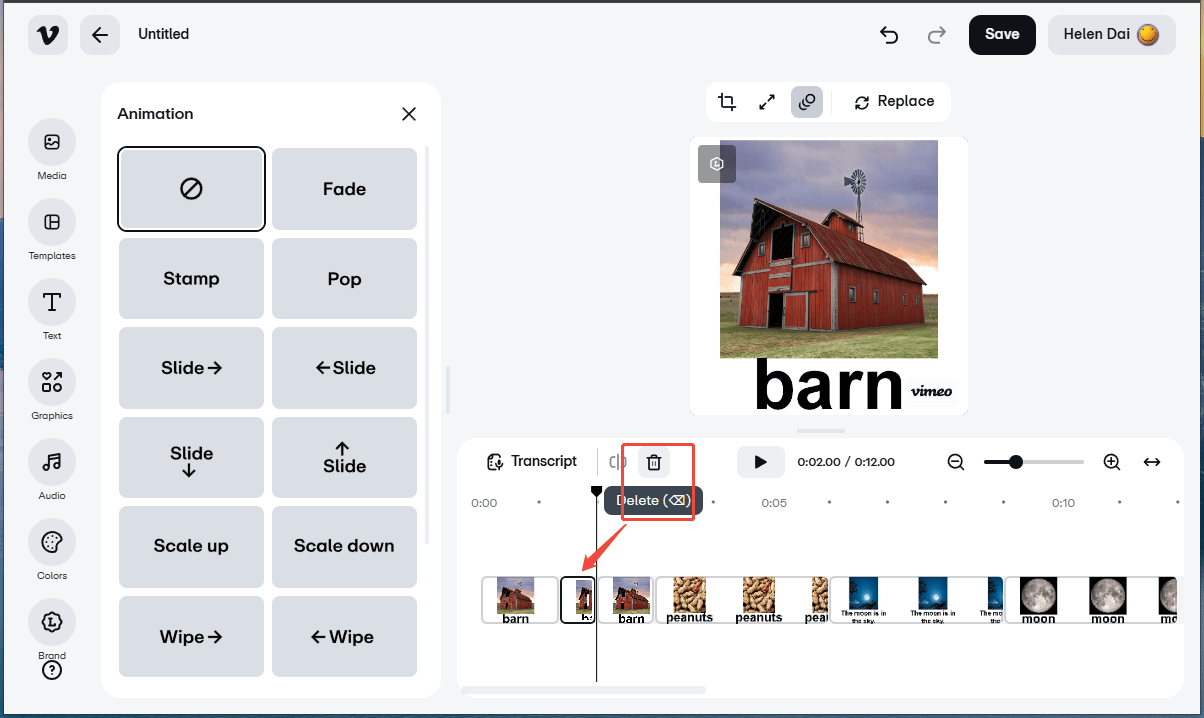Open the Text sidebar panel
Screen dimensions: 1204x718
pos(52,310)
